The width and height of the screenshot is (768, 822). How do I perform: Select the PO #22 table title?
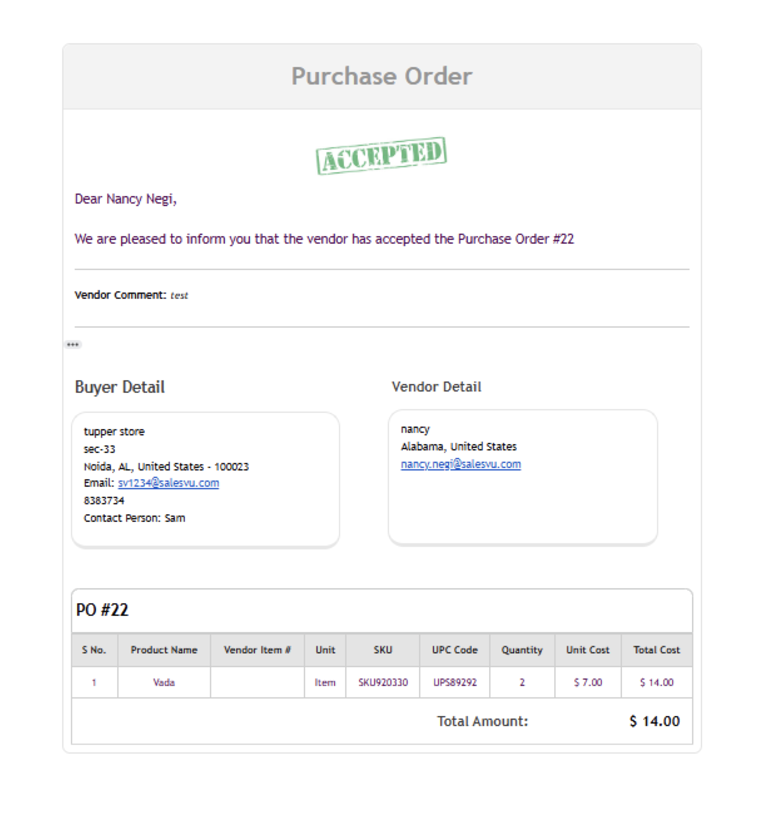(102, 610)
